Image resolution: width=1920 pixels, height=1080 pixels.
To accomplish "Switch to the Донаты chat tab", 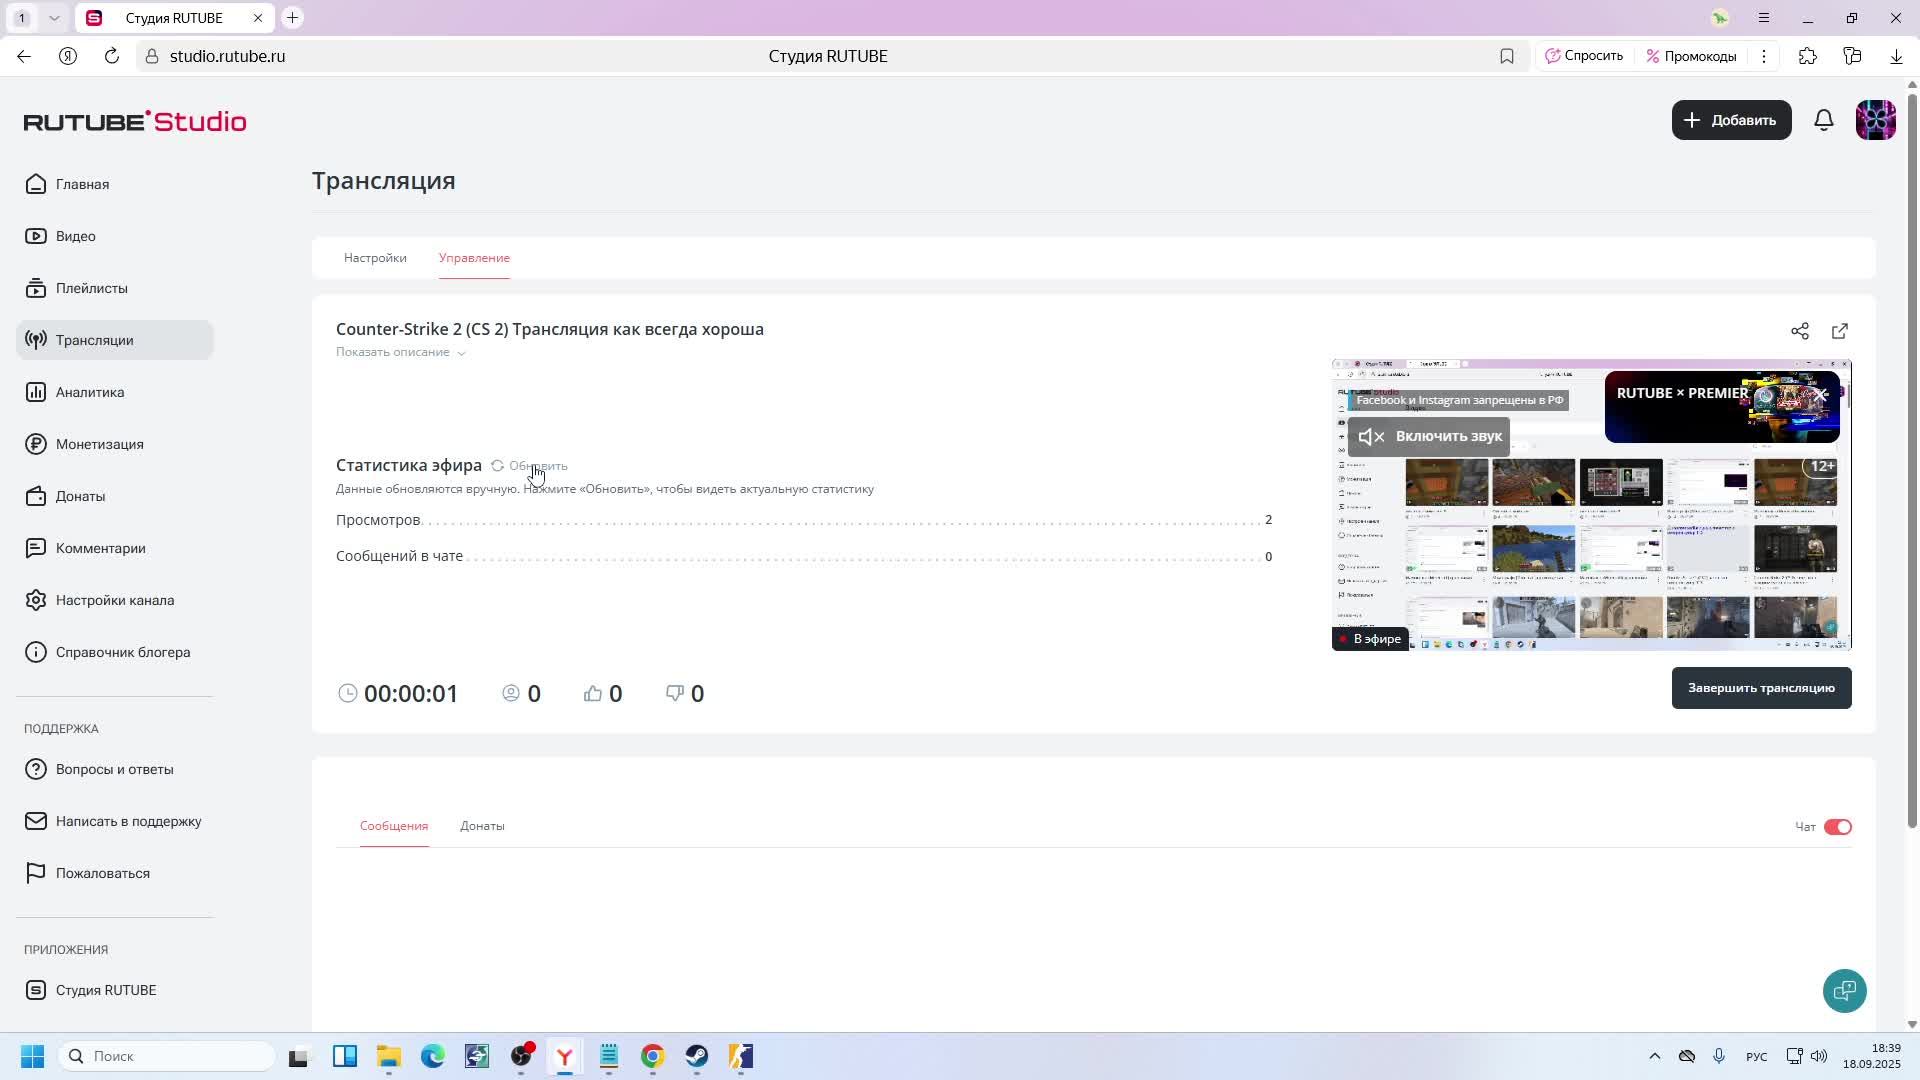I will (x=482, y=826).
